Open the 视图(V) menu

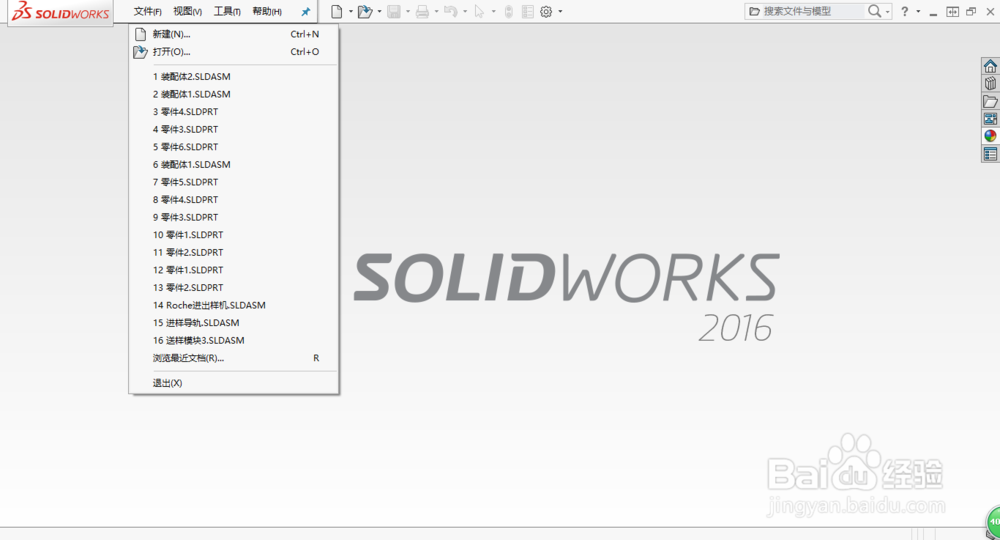(x=188, y=11)
